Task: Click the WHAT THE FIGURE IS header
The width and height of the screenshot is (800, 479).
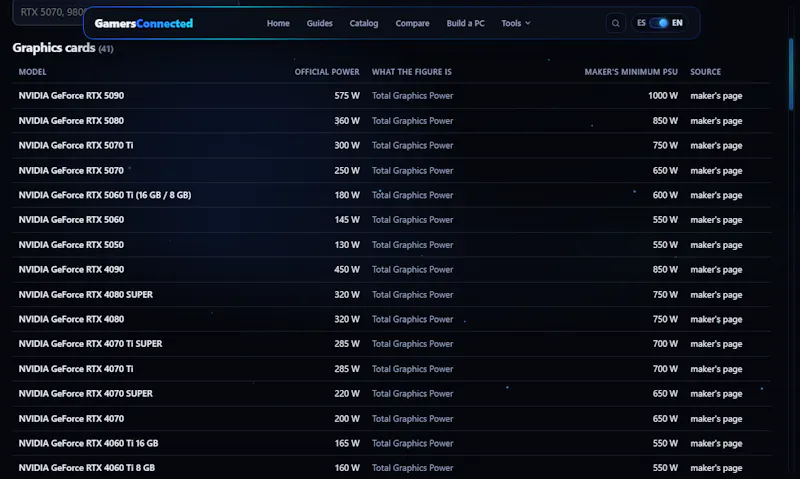Action: [411, 72]
